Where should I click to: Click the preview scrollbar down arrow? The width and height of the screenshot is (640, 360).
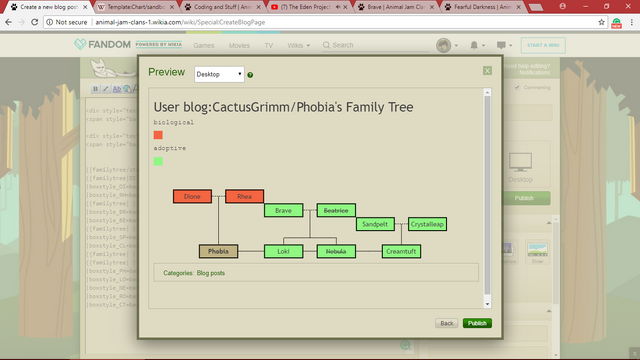(x=487, y=304)
